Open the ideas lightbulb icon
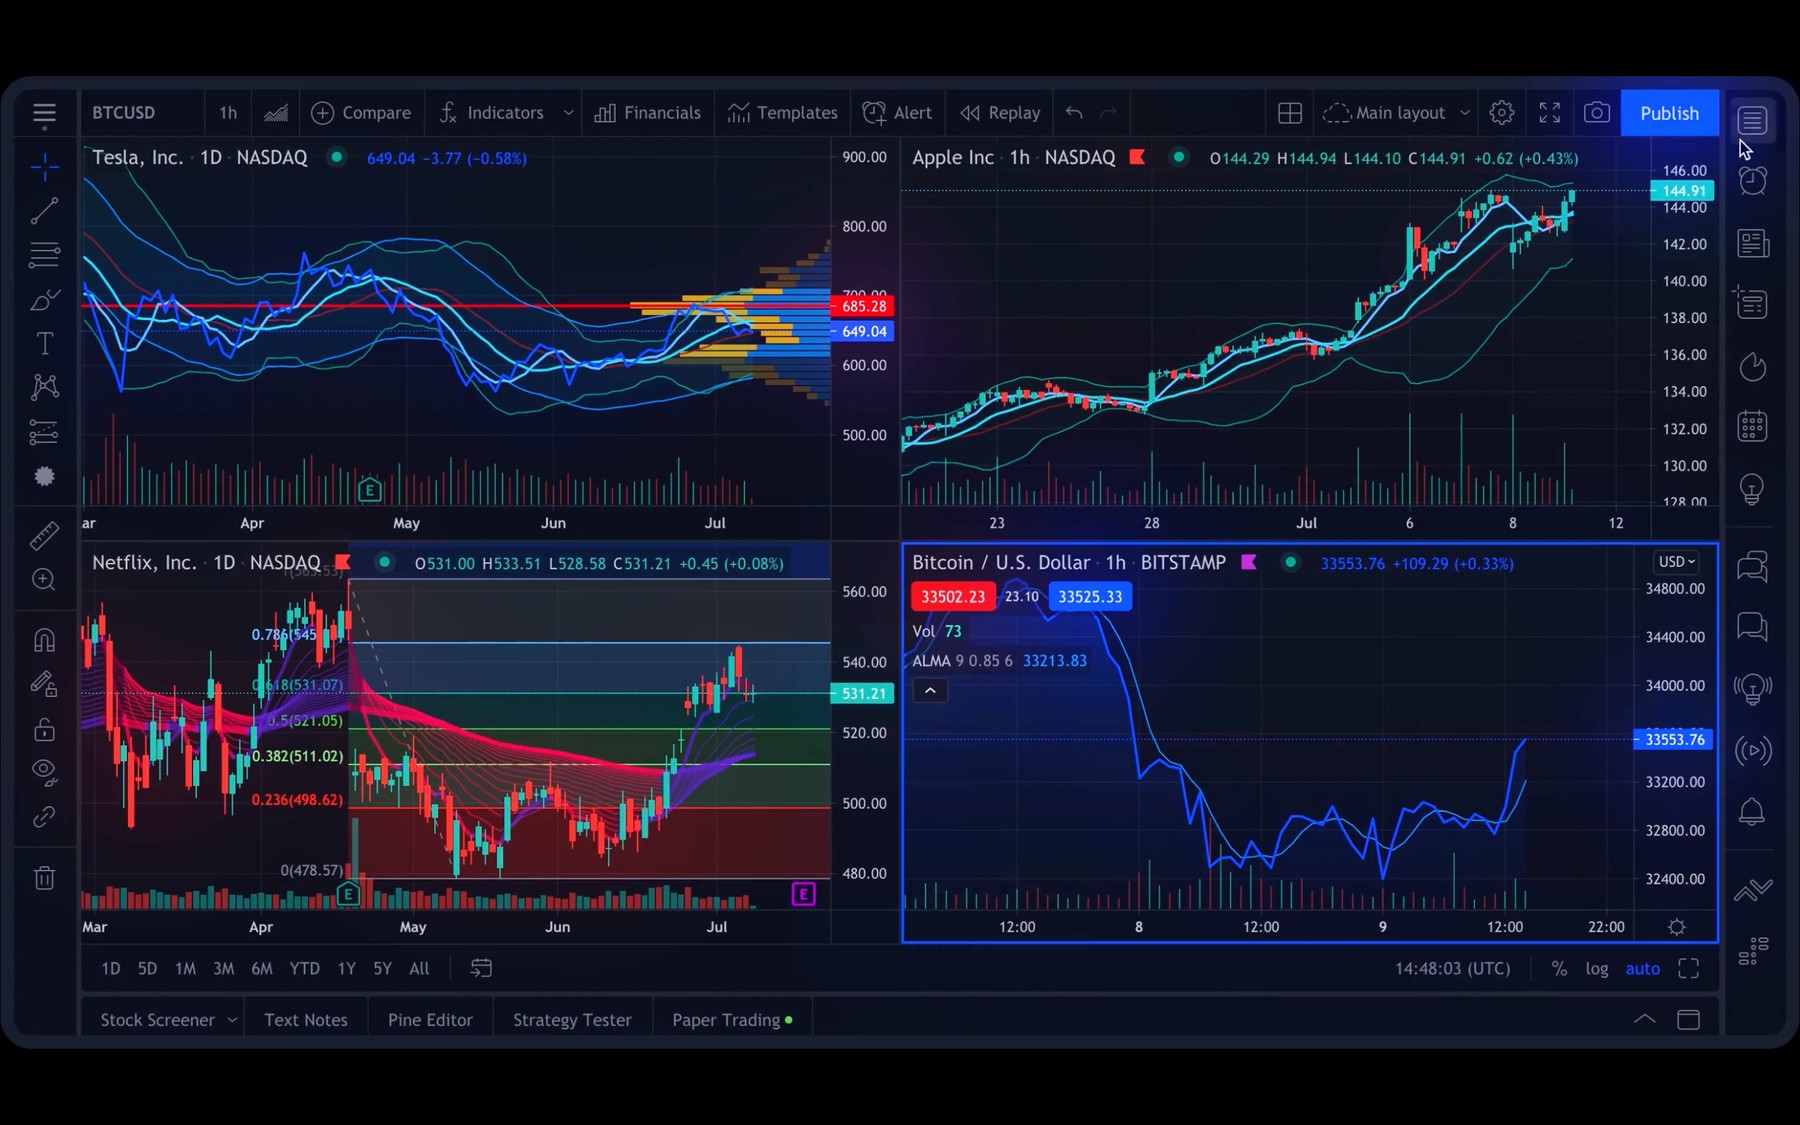The height and width of the screenshot is (1125, 1800). (x=1752, y=489)
